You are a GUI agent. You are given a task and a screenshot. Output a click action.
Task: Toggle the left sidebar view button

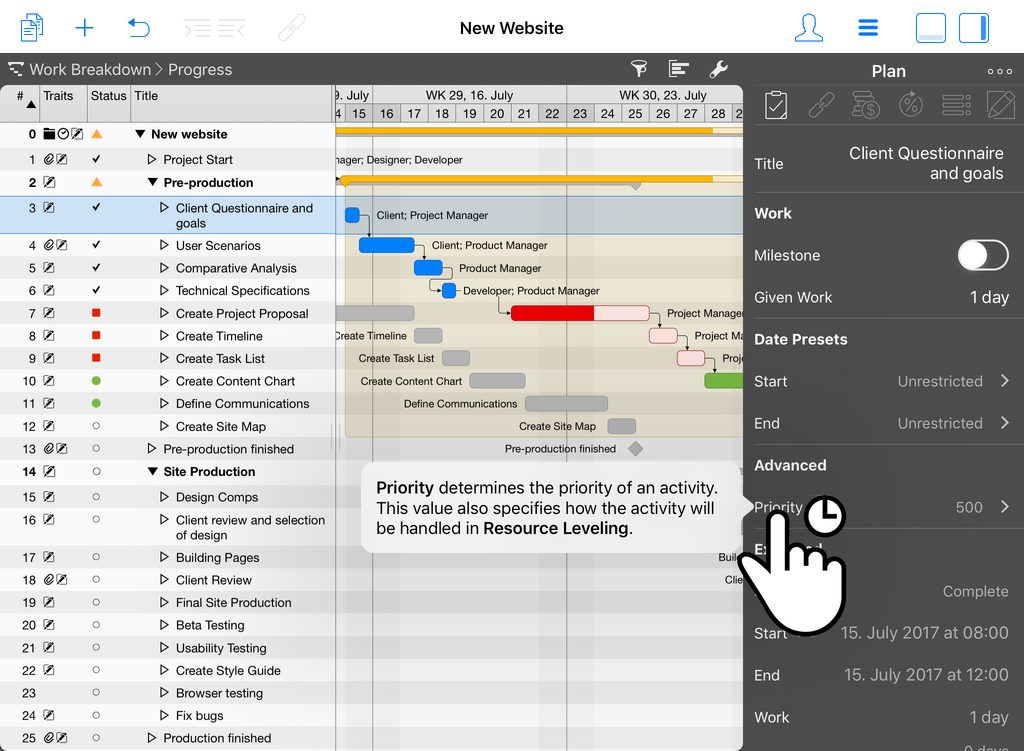(930, 27)
